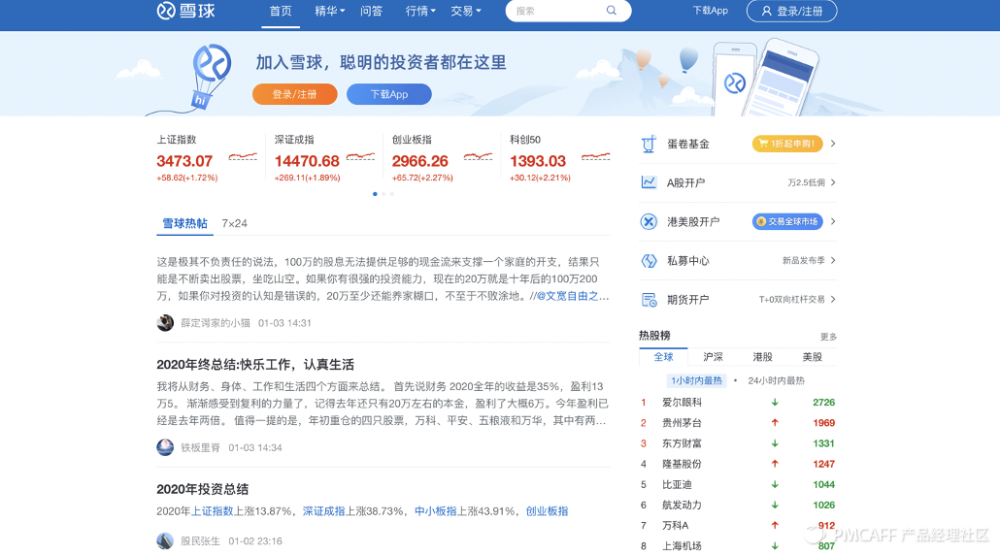1000x555 pixels.
Task: Open the 交易 dropdown menu
Action: [x=466, y=11]
